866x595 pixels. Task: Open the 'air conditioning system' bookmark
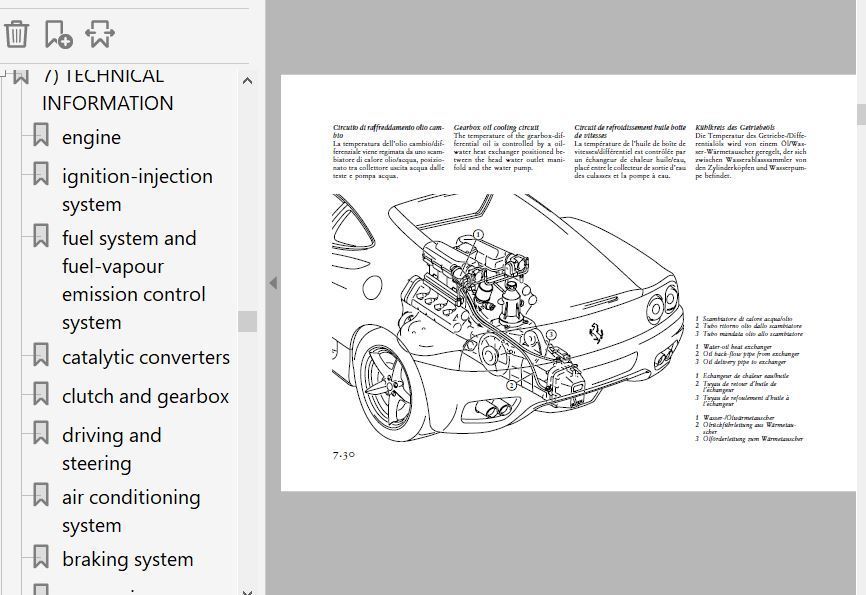(131, 511)
